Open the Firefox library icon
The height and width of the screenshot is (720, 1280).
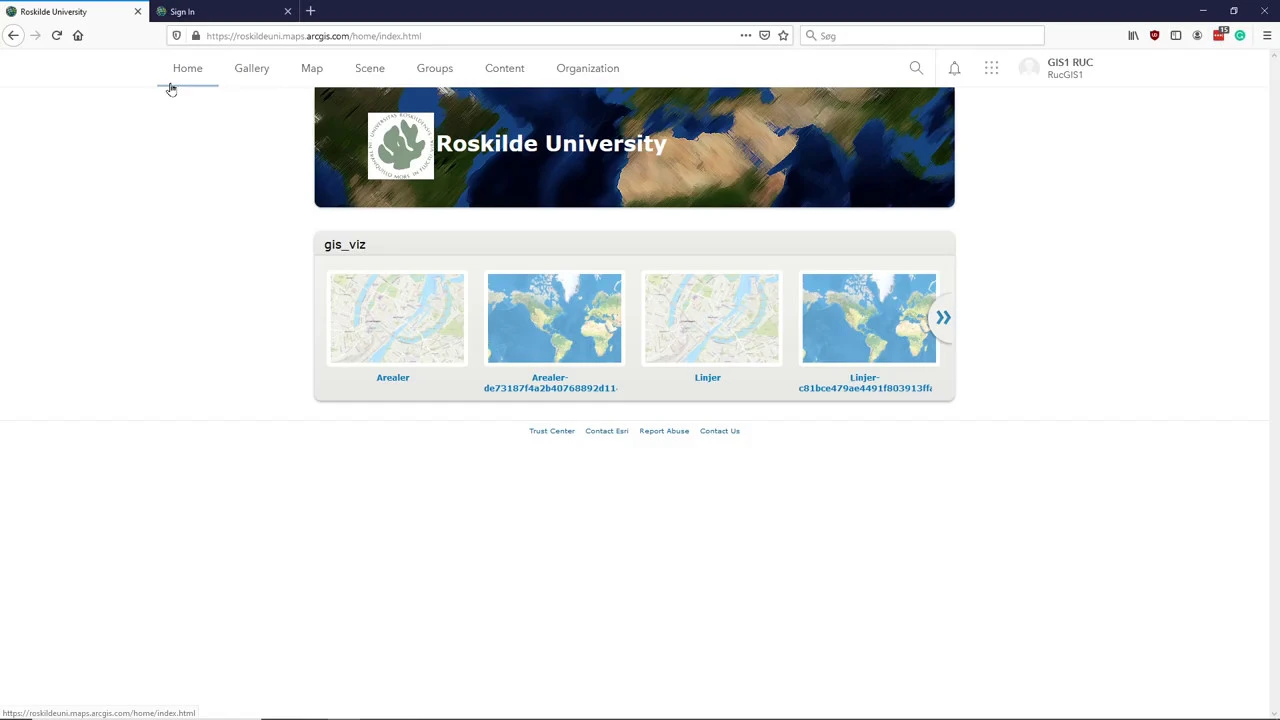click(x=1133, y=36)
